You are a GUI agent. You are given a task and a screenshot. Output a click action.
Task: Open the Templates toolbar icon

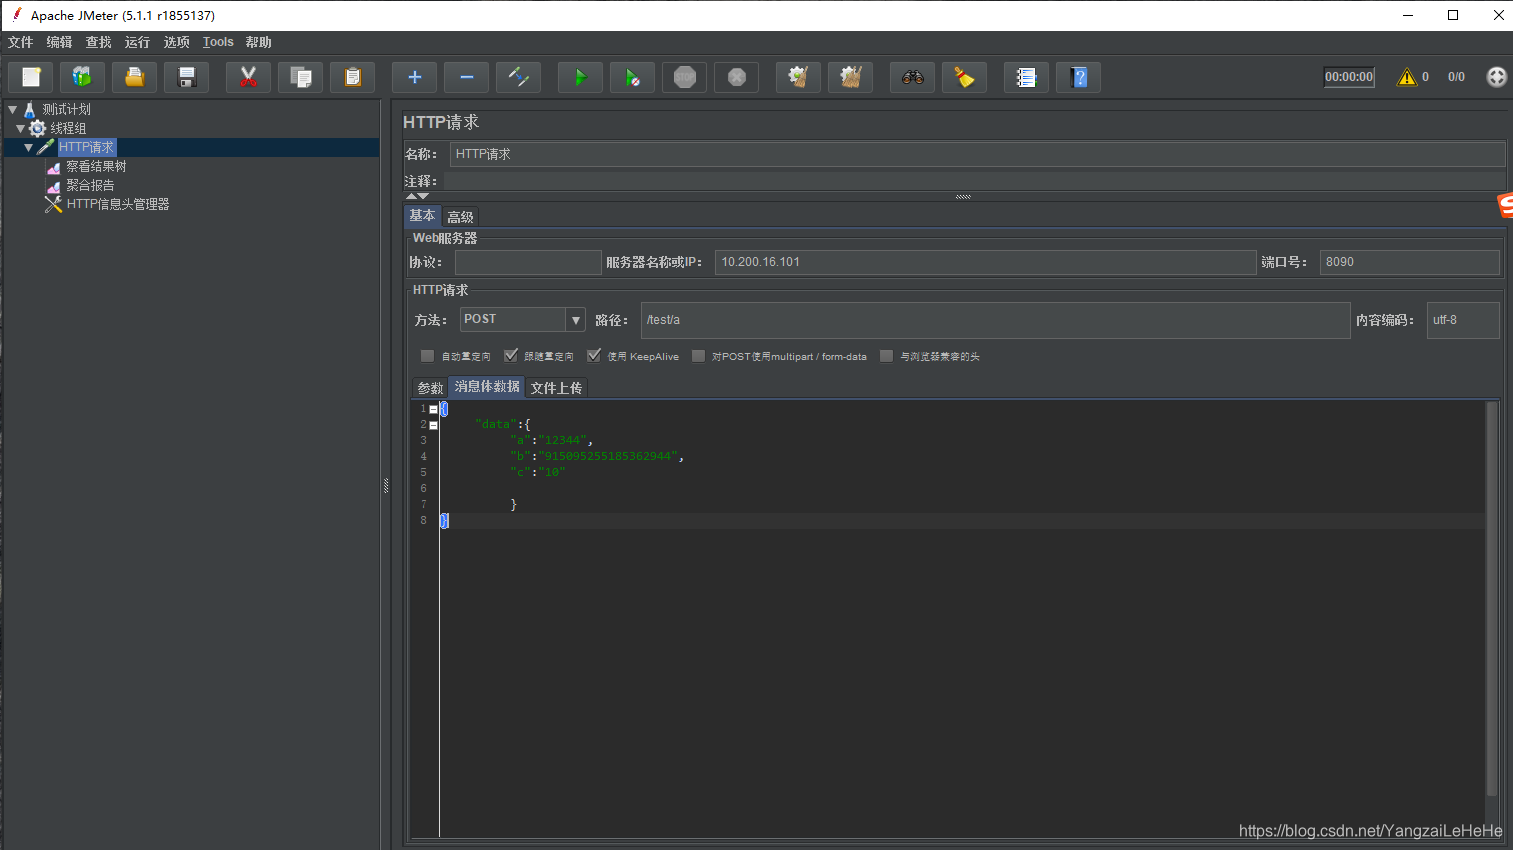coord(82,77)
